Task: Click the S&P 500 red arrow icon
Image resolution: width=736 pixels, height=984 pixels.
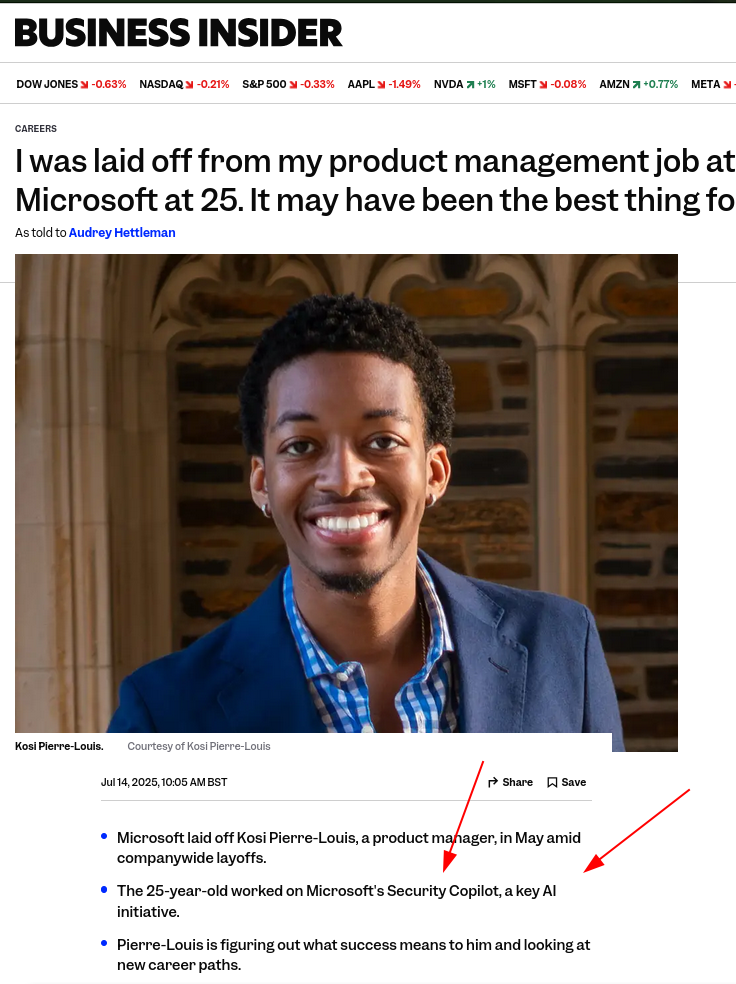Action: click(293, 85)
